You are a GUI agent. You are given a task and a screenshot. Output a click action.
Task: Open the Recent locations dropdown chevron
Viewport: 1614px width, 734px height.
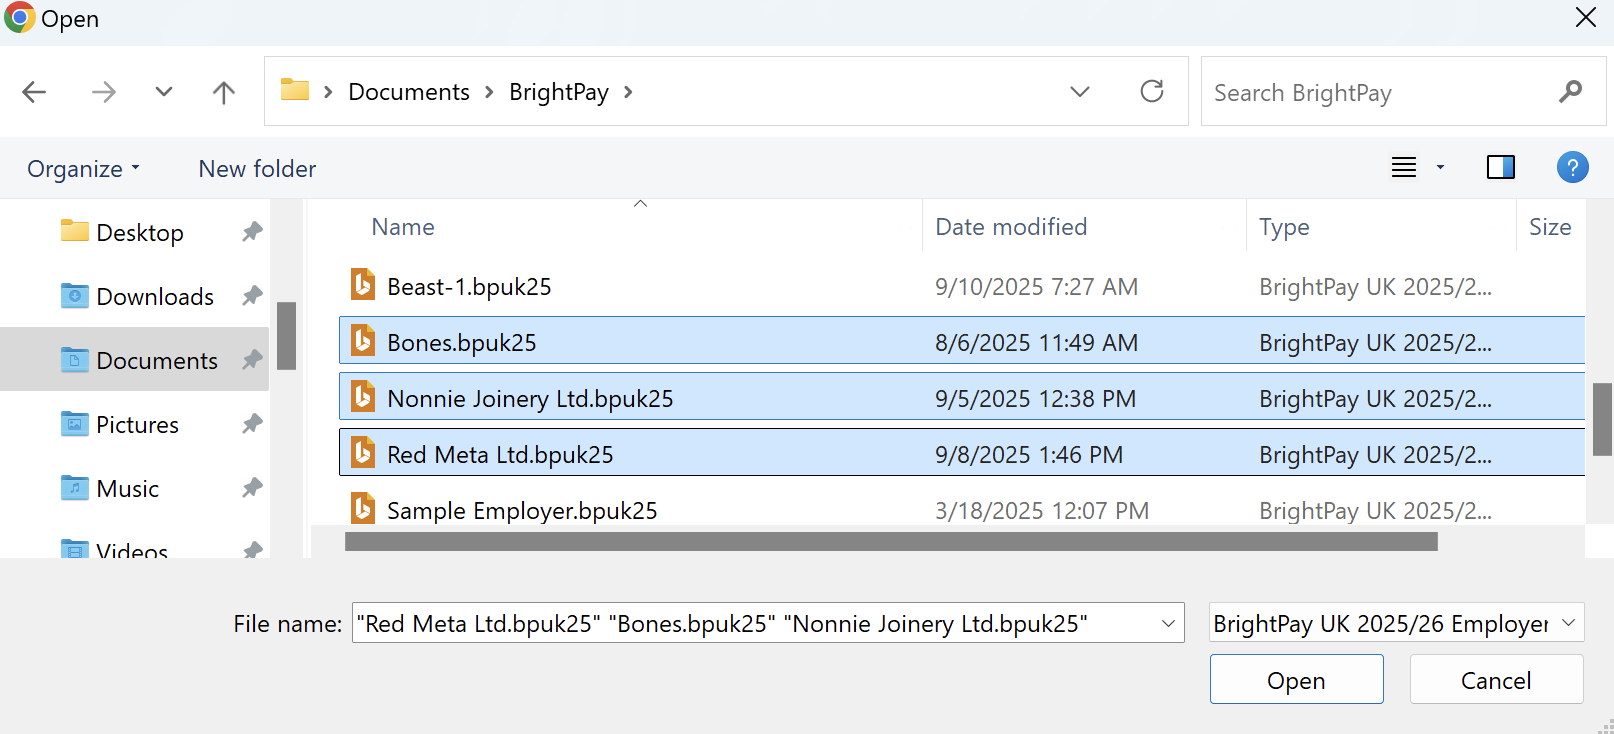(164, 92)
